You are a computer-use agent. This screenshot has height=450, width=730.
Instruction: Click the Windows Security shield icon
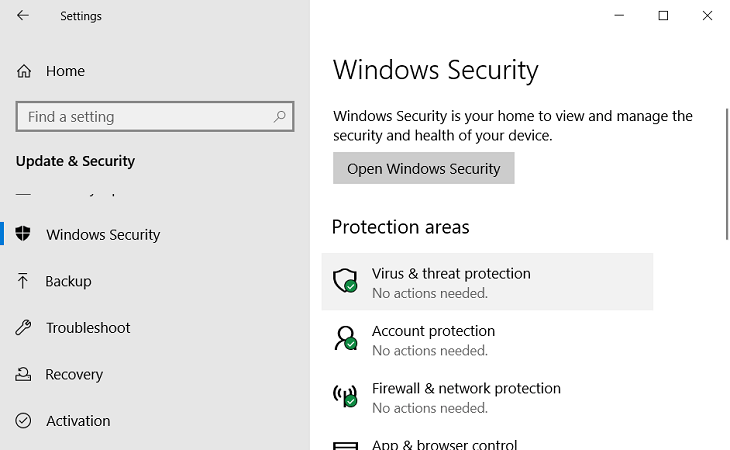point(23,234)
